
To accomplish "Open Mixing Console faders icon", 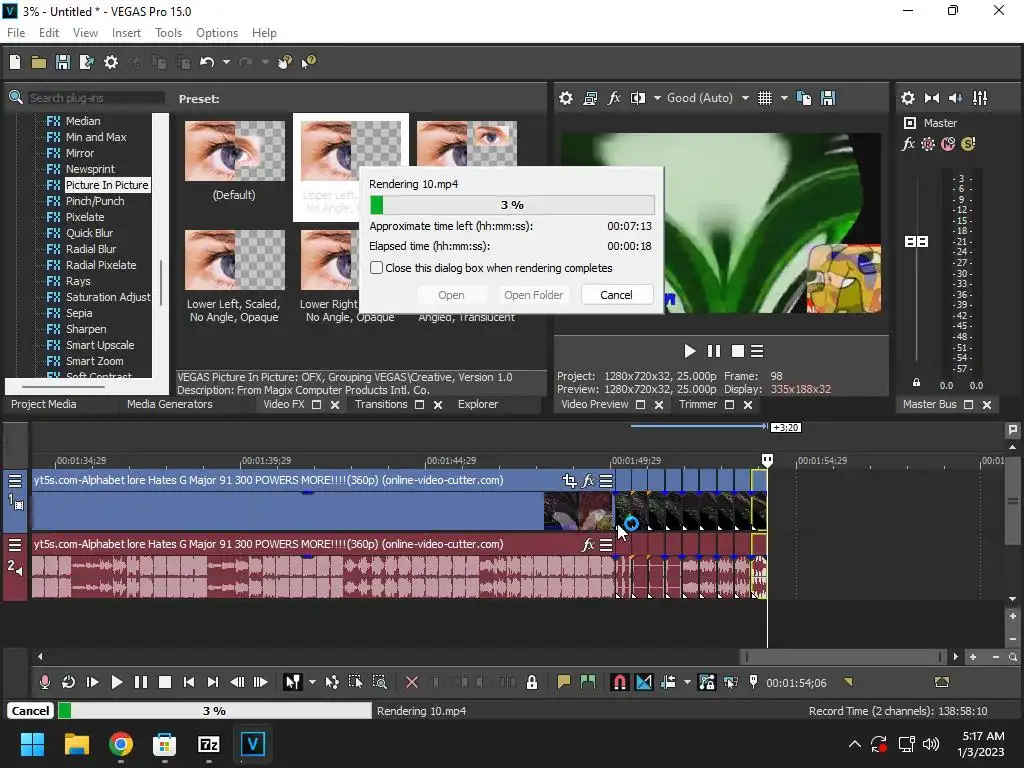I will pos(980,98).
